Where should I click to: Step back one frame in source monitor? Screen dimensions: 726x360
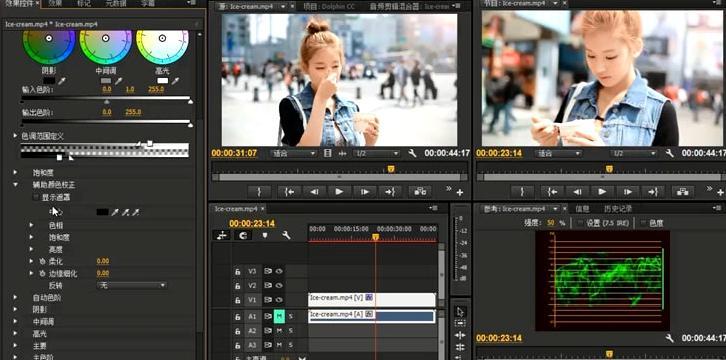point(314,192)
